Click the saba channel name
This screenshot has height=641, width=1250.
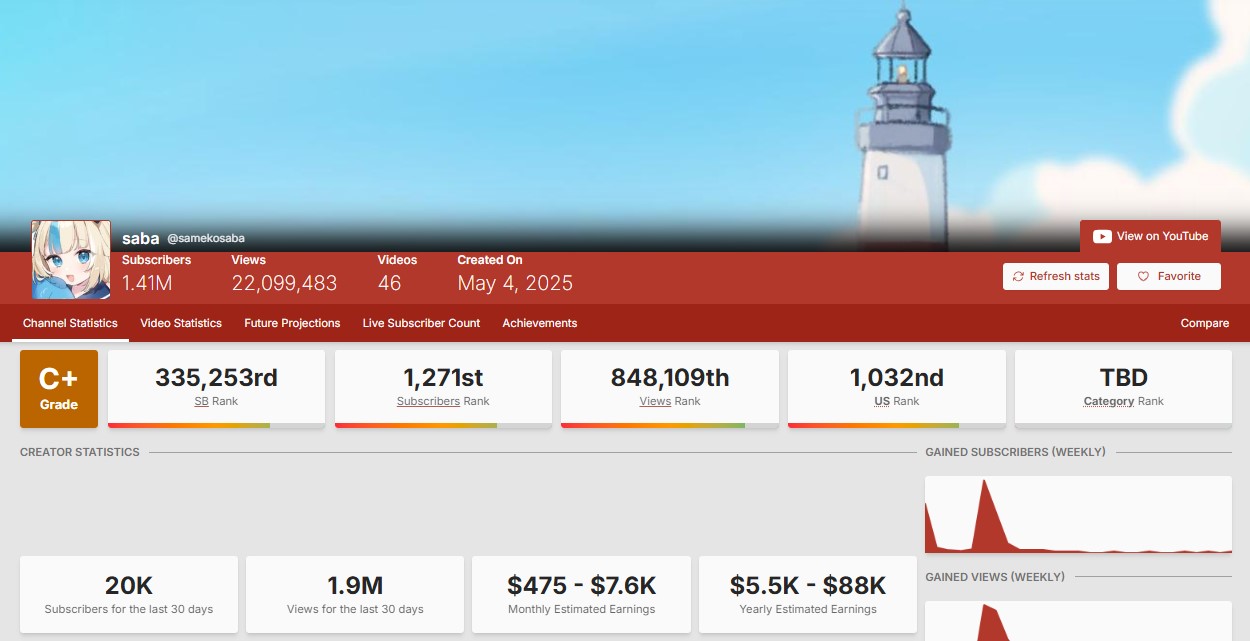[141, 238]
